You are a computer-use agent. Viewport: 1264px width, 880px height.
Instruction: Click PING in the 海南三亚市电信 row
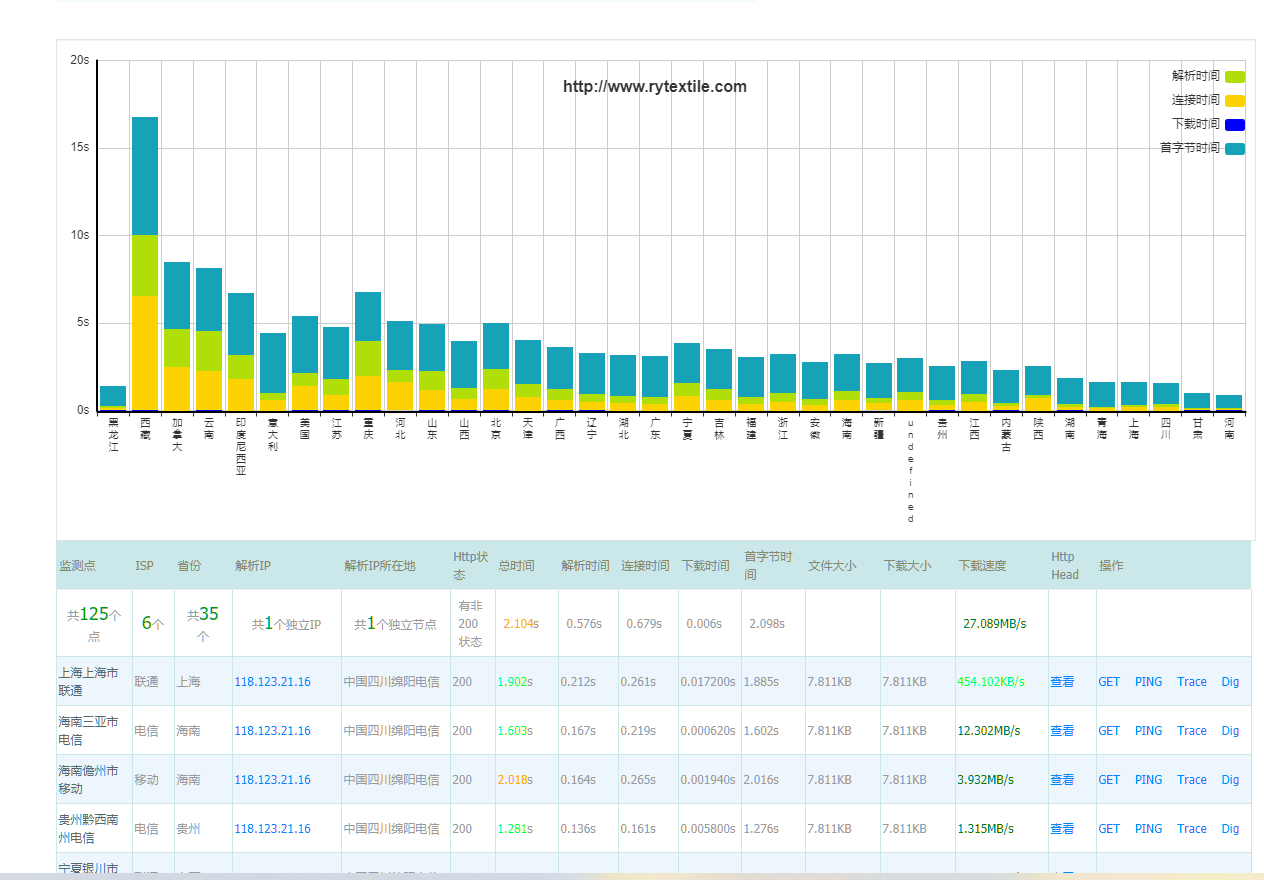coord(1148,731)
